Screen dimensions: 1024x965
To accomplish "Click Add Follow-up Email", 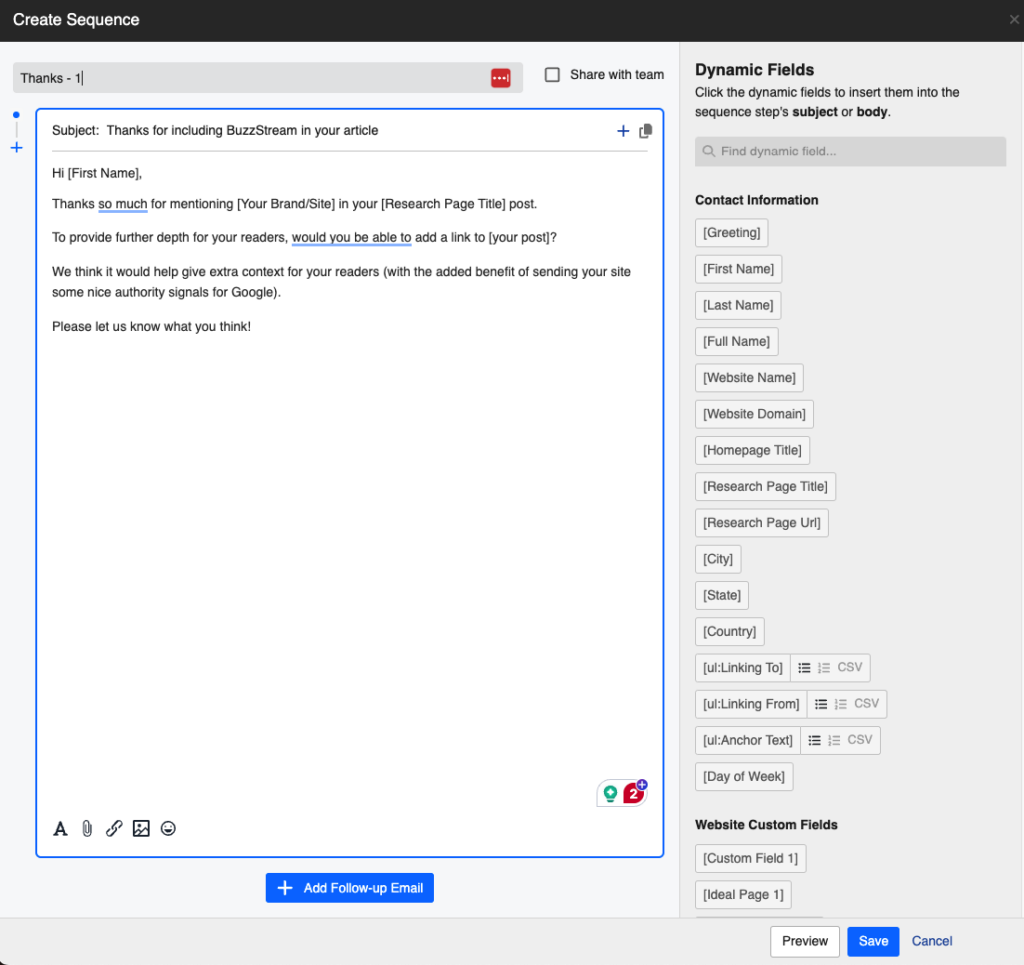I will coord(349,887).
